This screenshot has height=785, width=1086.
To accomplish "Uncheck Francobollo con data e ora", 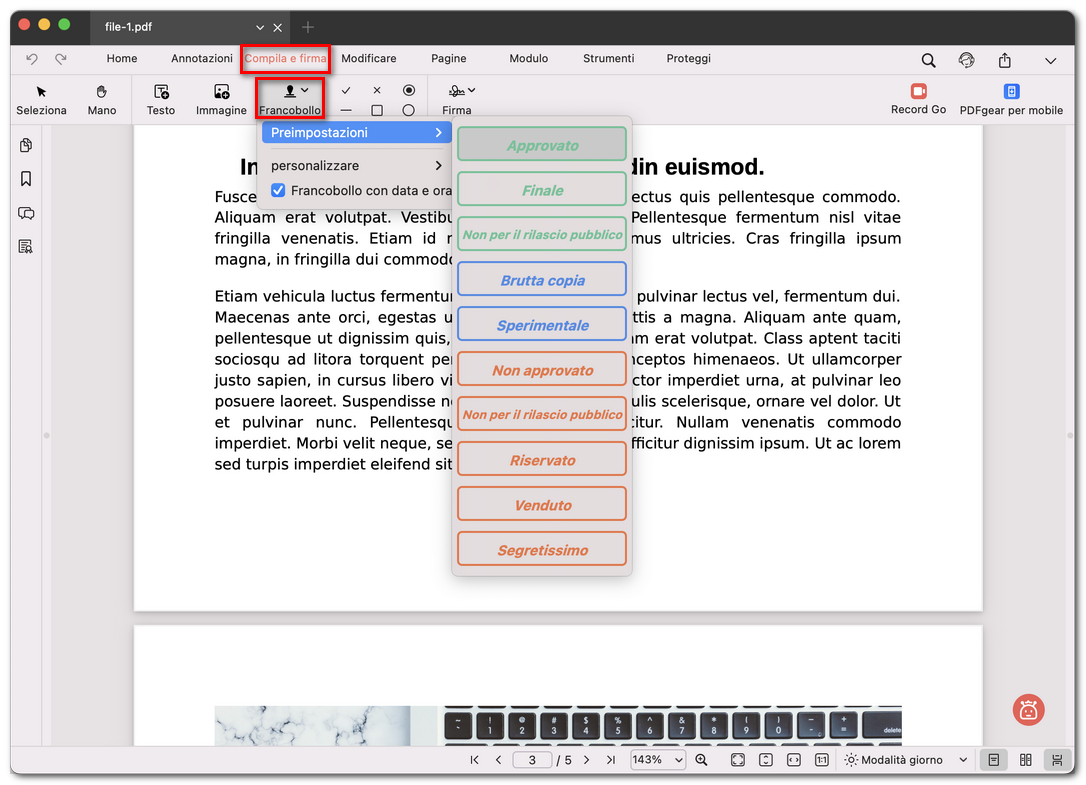I will 278,190.
